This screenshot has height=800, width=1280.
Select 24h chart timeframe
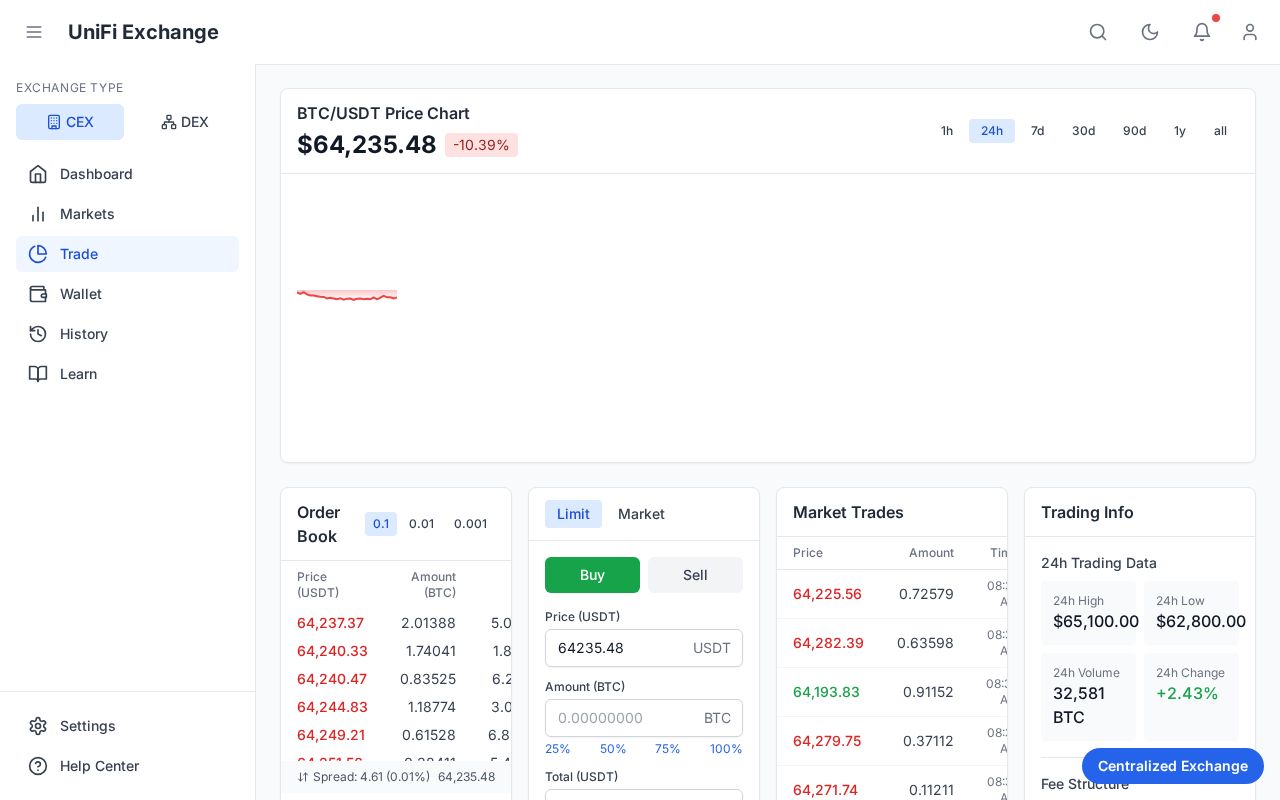[992, 131]
